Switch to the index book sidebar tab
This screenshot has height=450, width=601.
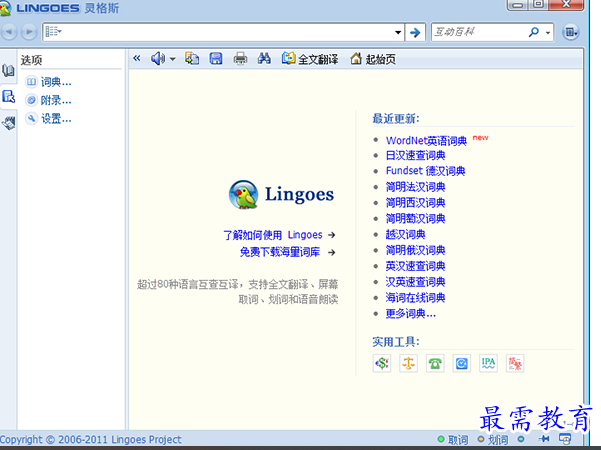pyautogui.click(x=8, y=71)
